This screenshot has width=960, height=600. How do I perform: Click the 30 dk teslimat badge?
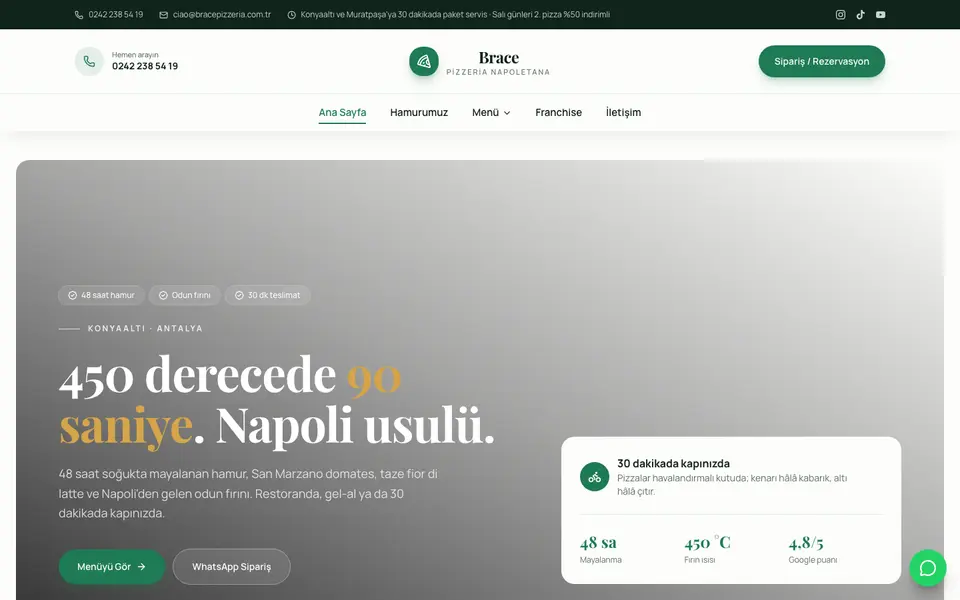[x=268, y=295]
